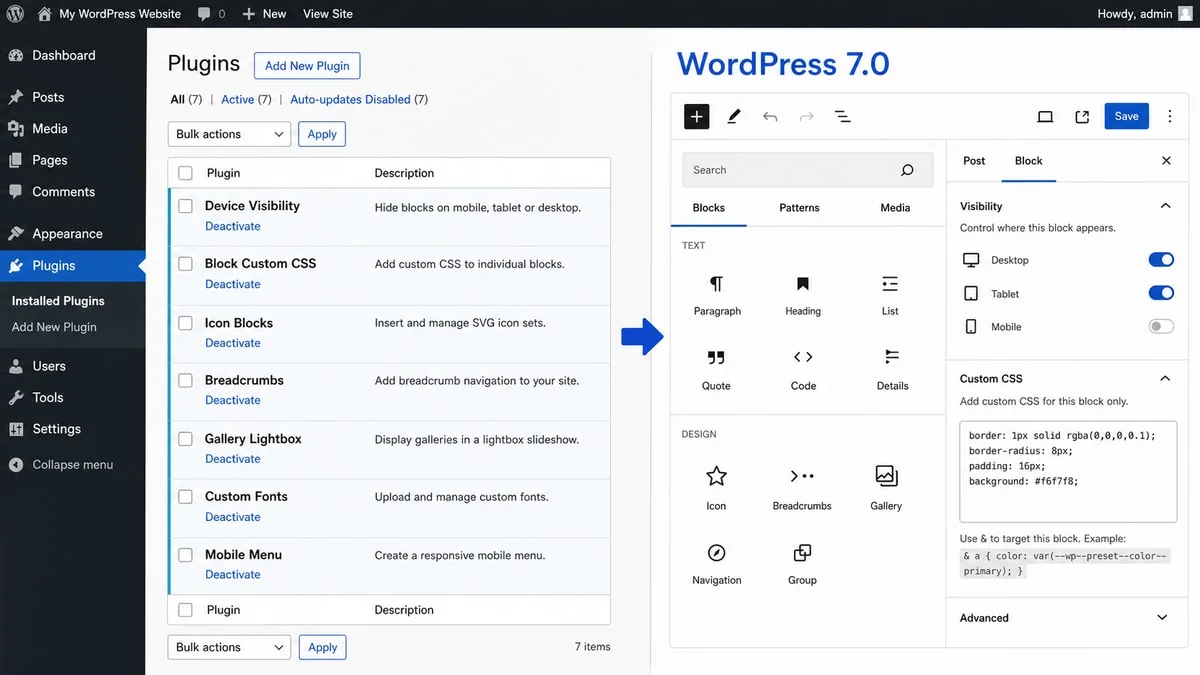
Task: Click the redo arrow in editor toolbar
Action: pos(806,117)
